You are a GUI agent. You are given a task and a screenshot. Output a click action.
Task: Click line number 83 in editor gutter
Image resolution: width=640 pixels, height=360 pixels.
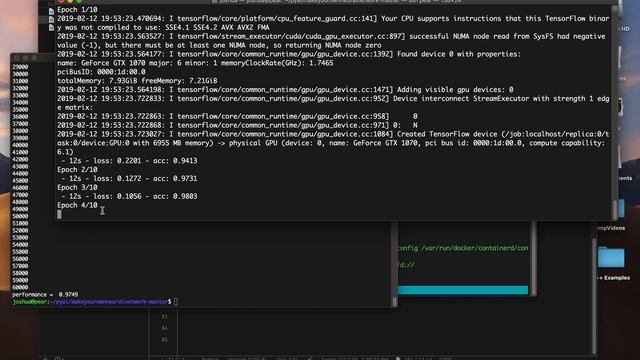tap(164, 316)
